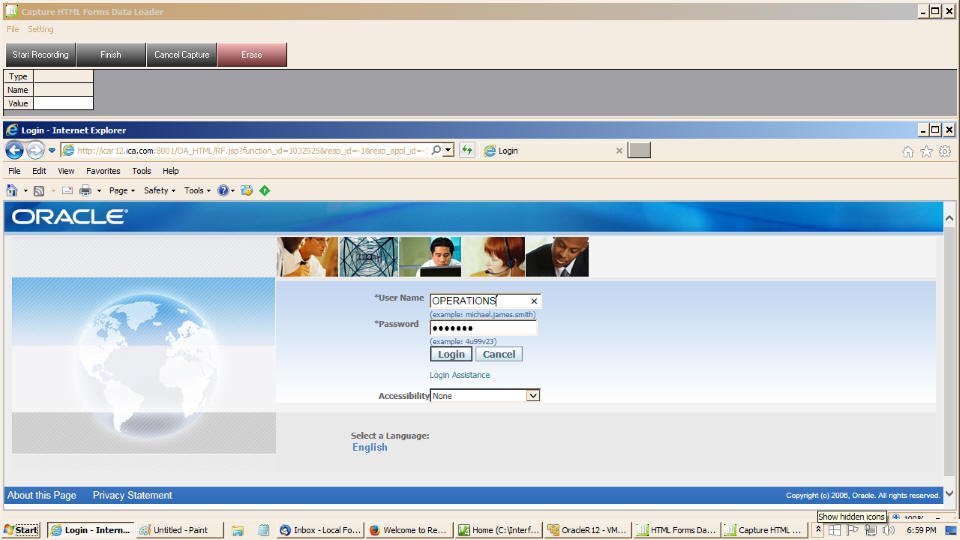
Task: Open the Login Assistance link
Action: 460,375
